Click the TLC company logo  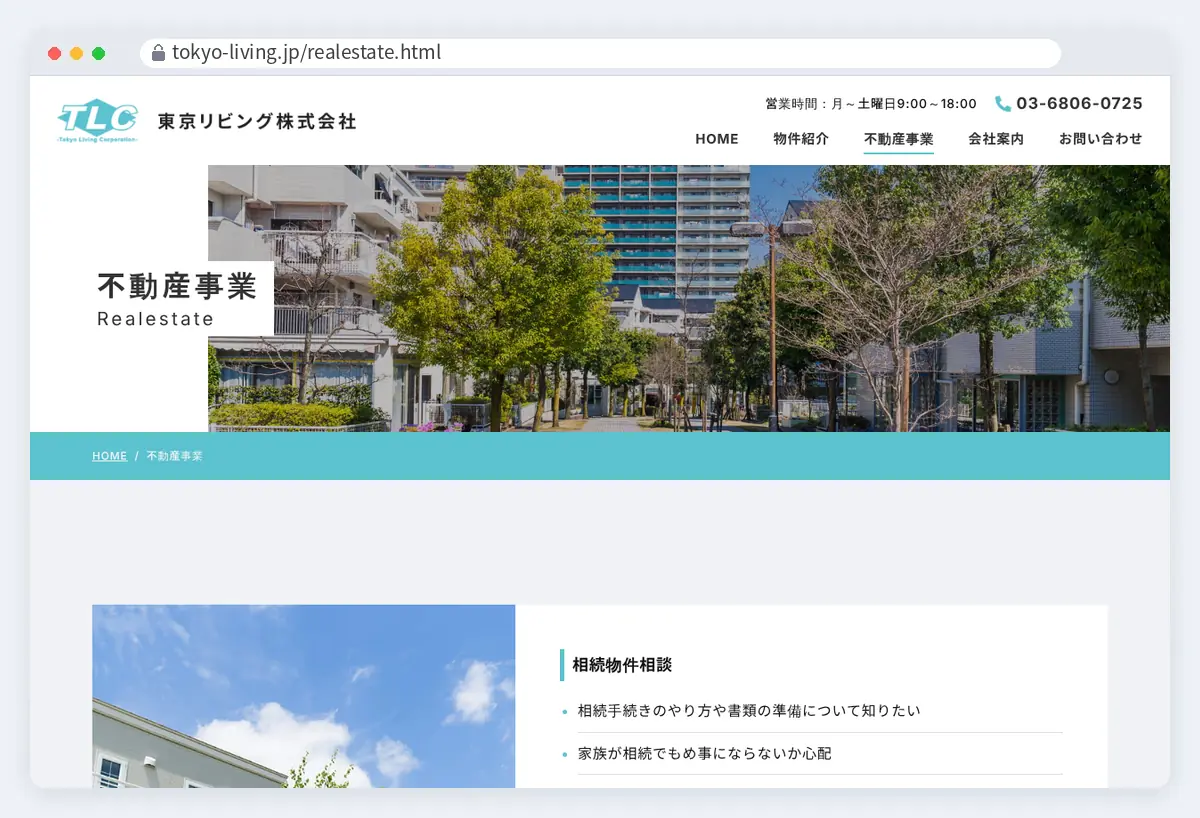(x=97, y=121)
